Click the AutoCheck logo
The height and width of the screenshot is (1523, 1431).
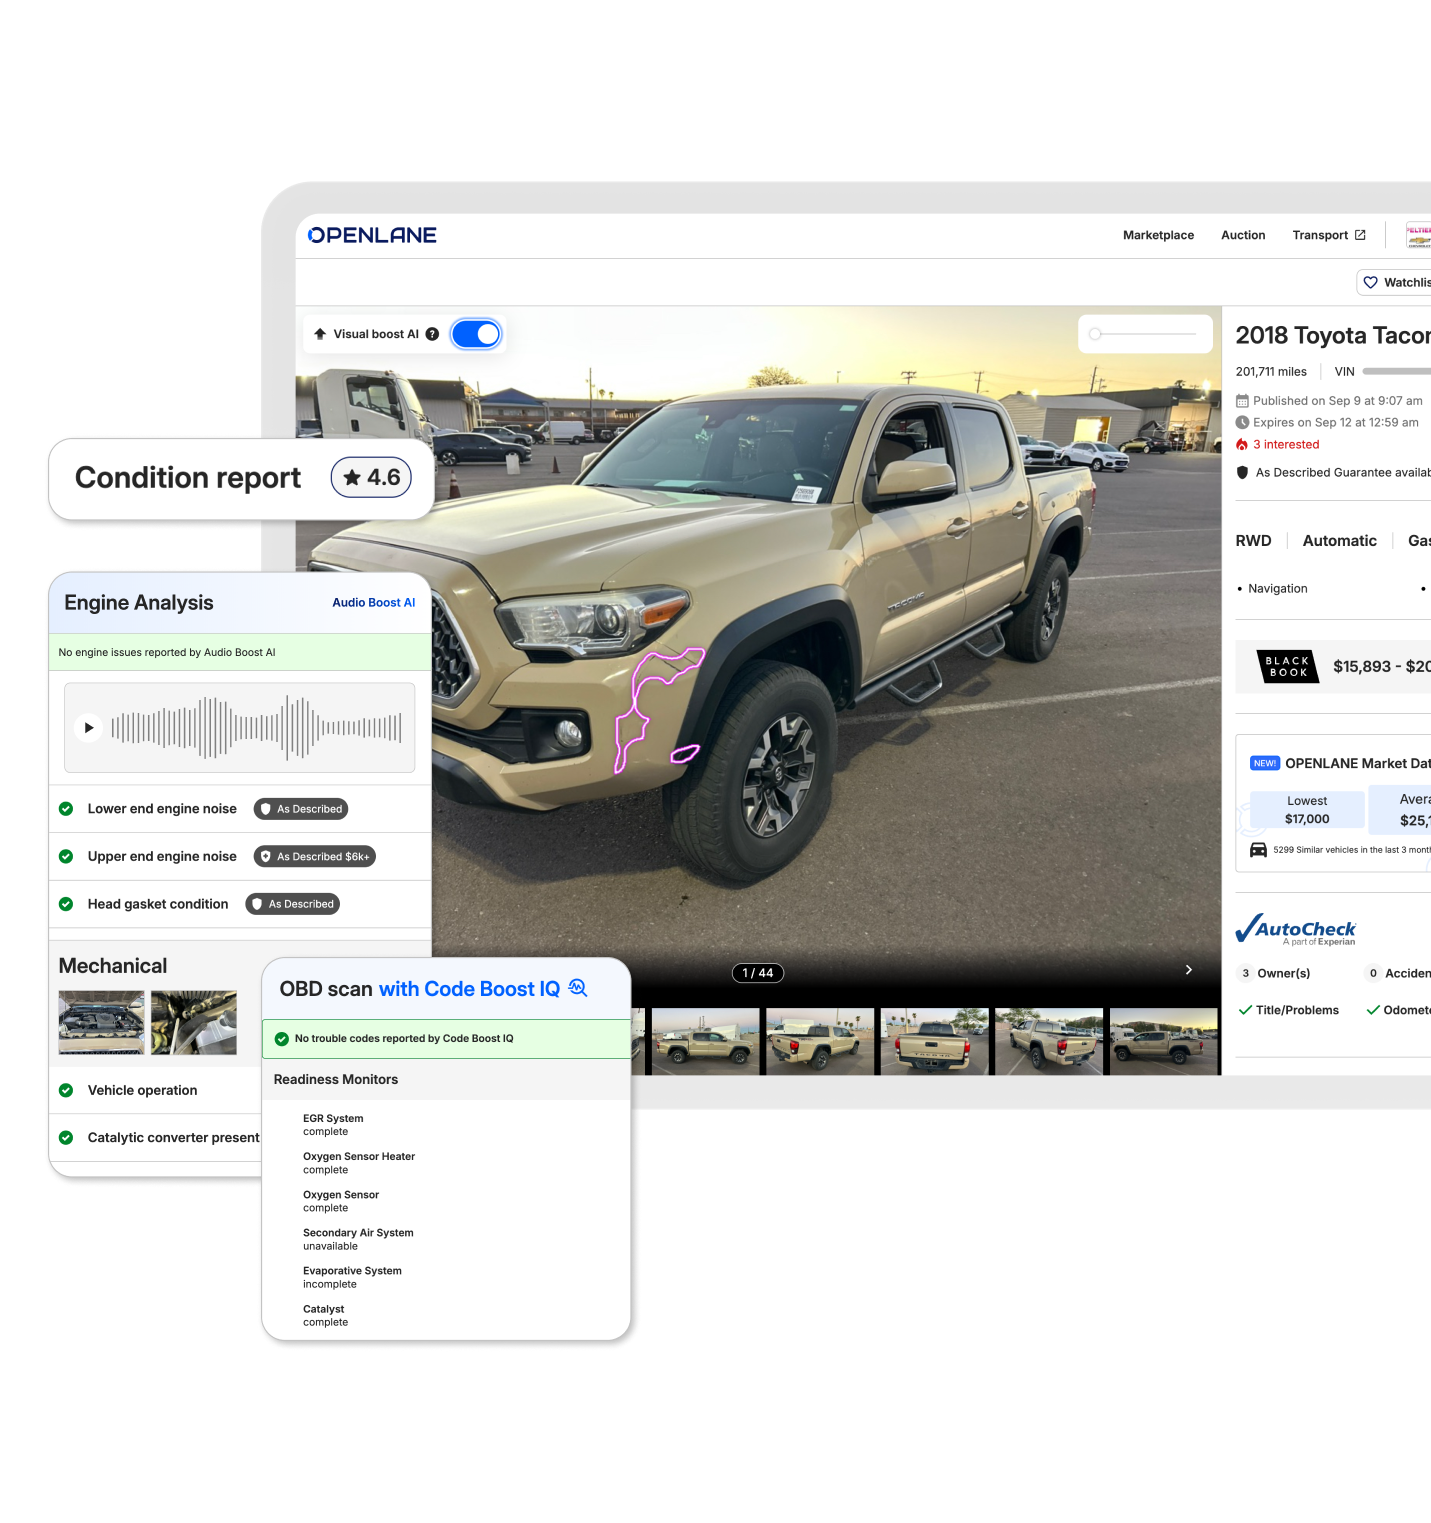1296,929
